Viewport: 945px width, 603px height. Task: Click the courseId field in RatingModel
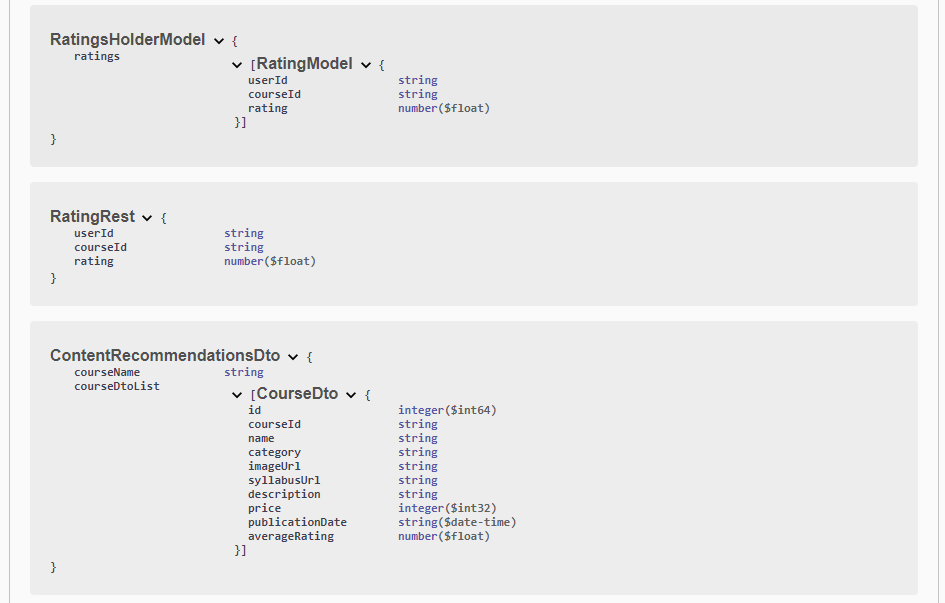click(274, 94)
